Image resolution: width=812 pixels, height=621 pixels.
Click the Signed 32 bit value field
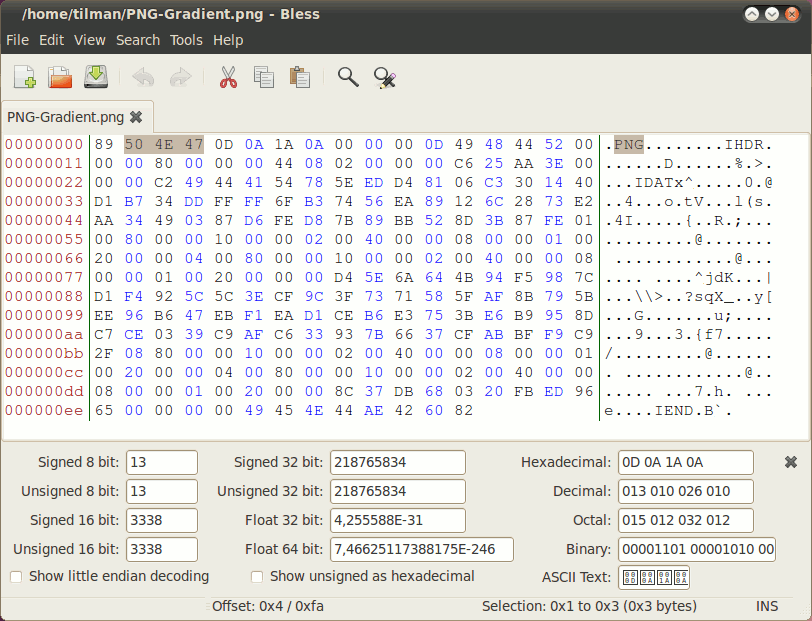point(397,462)
